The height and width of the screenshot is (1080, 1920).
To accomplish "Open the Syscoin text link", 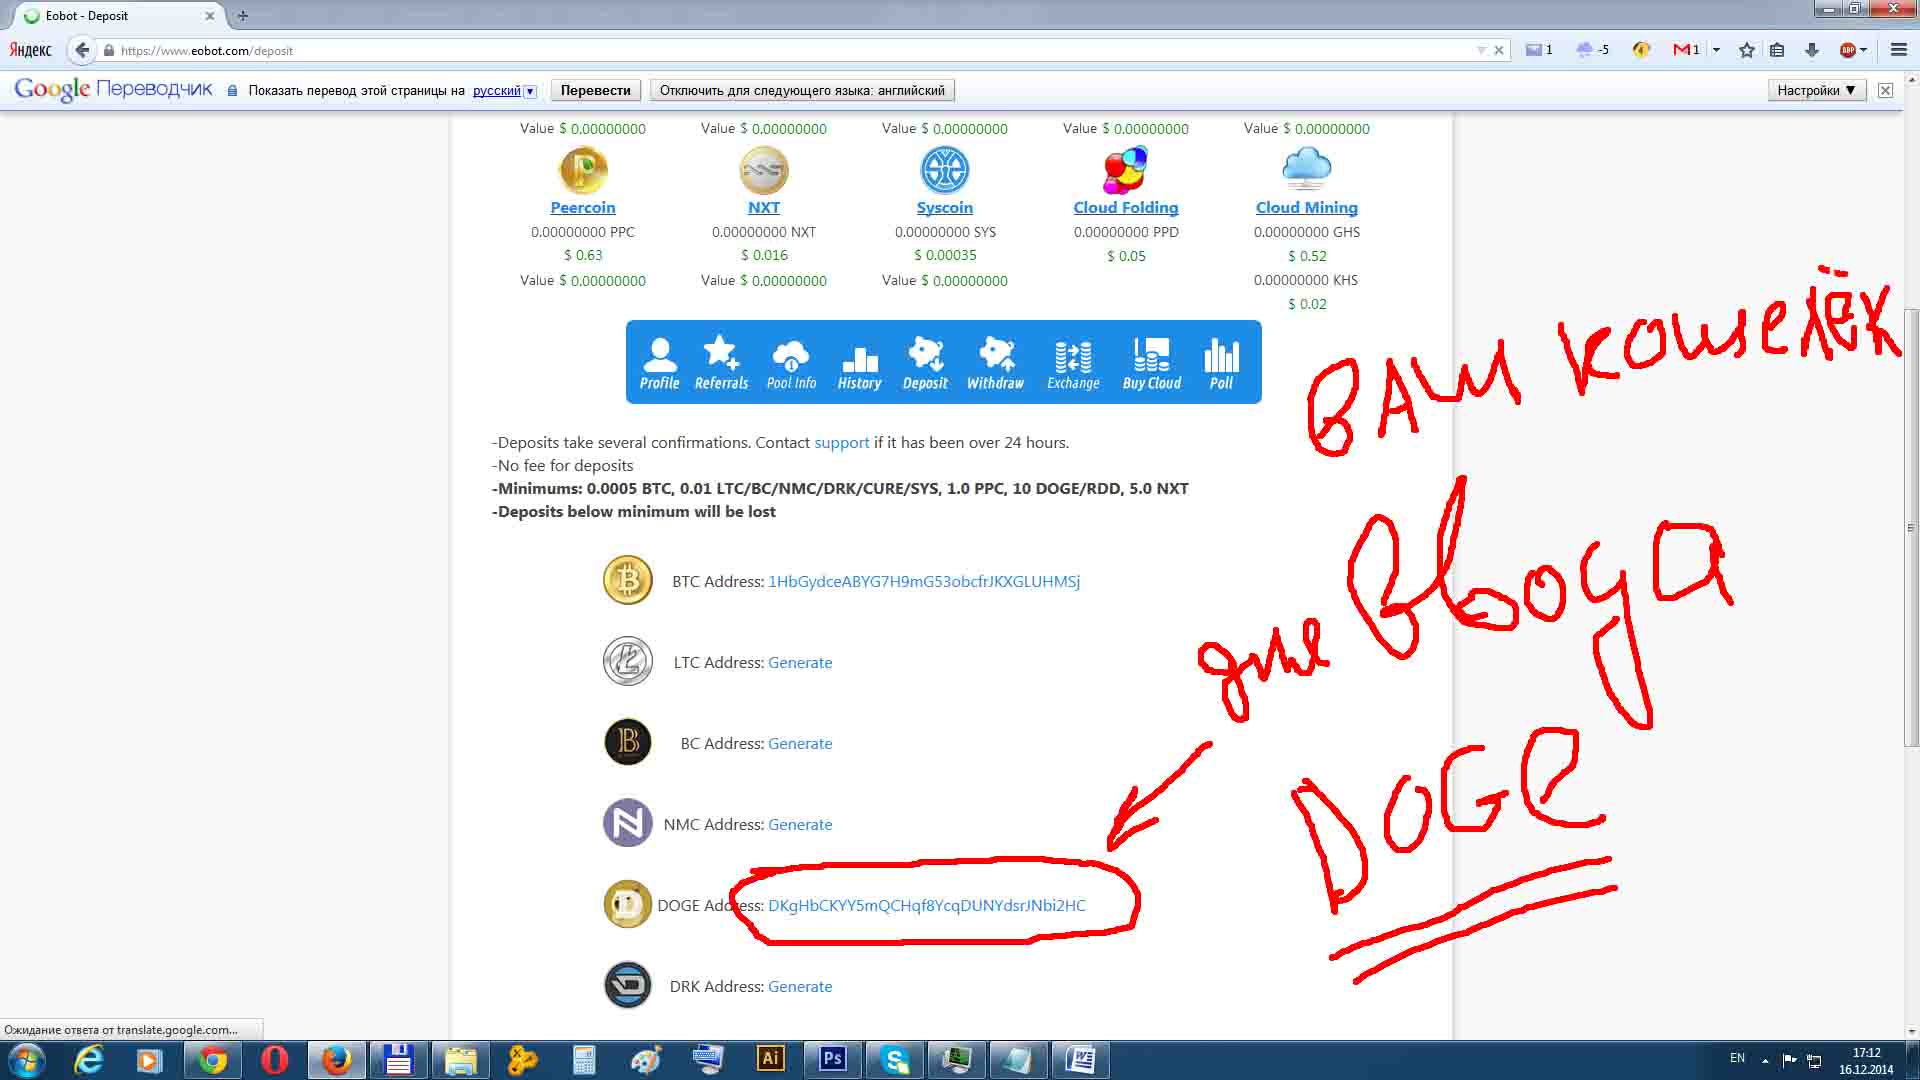I will point(945,207).
